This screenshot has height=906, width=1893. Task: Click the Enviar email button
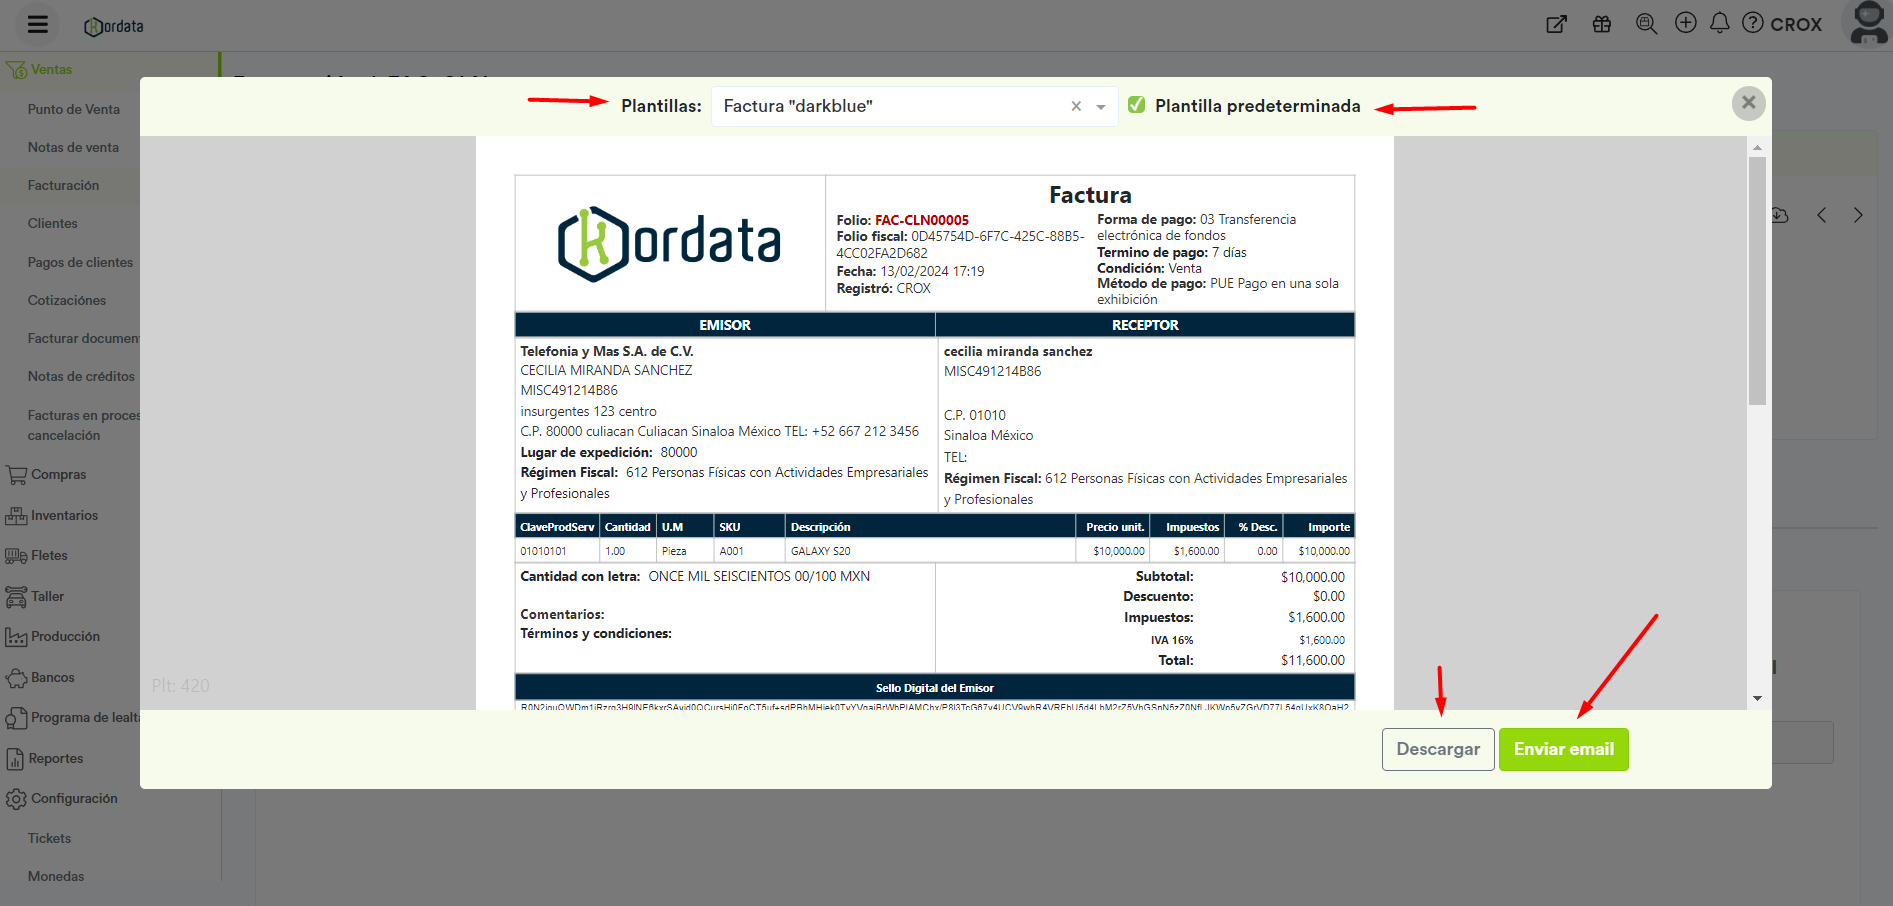pos(1563,749)
